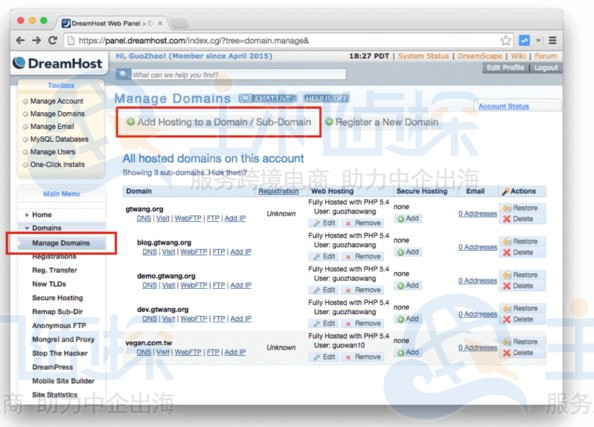This screenshot has width=594, height=427.
Task: Click Restore for blog.gtwang.org
Action: pos(521,241)
